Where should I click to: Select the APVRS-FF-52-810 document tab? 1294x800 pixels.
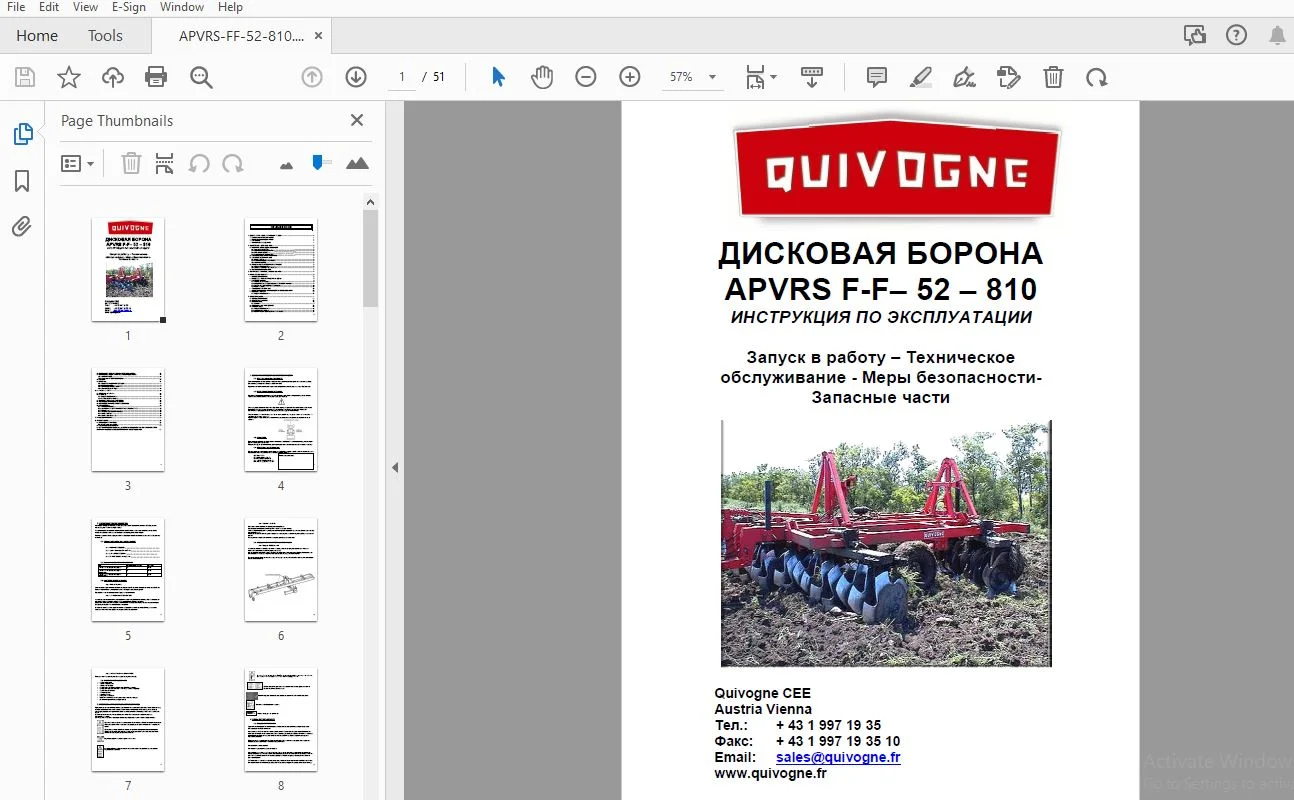pyautogui.click(x=241, y=35)
